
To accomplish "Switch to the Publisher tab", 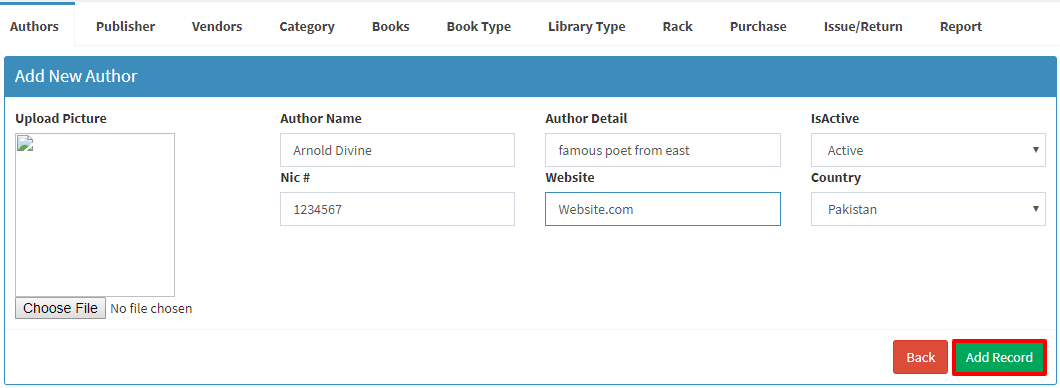I will [x=125, y=26].
